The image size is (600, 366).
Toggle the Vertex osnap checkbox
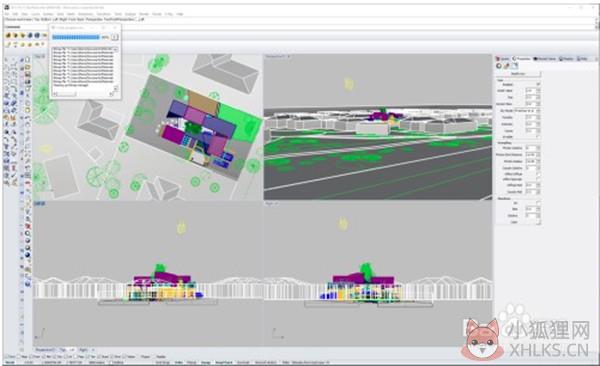point(124,357)
